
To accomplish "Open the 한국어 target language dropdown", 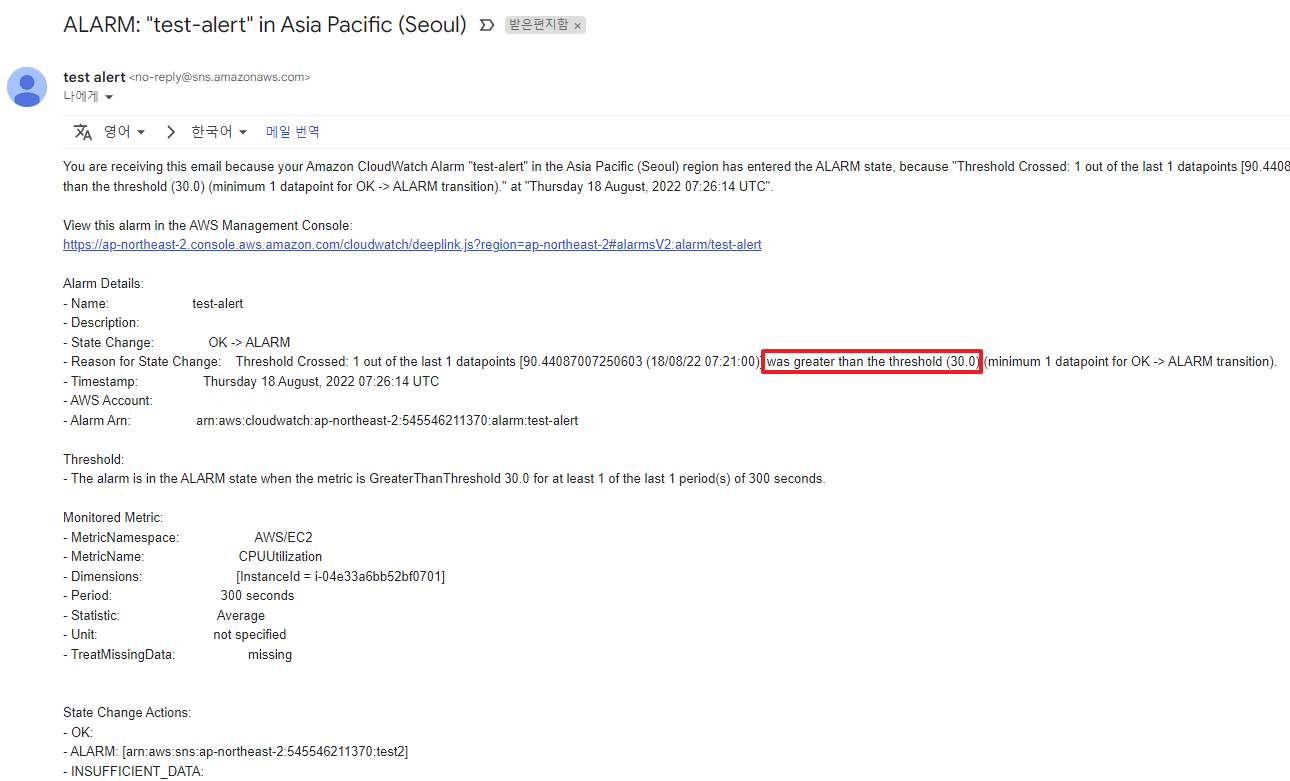I will point(219,132).
